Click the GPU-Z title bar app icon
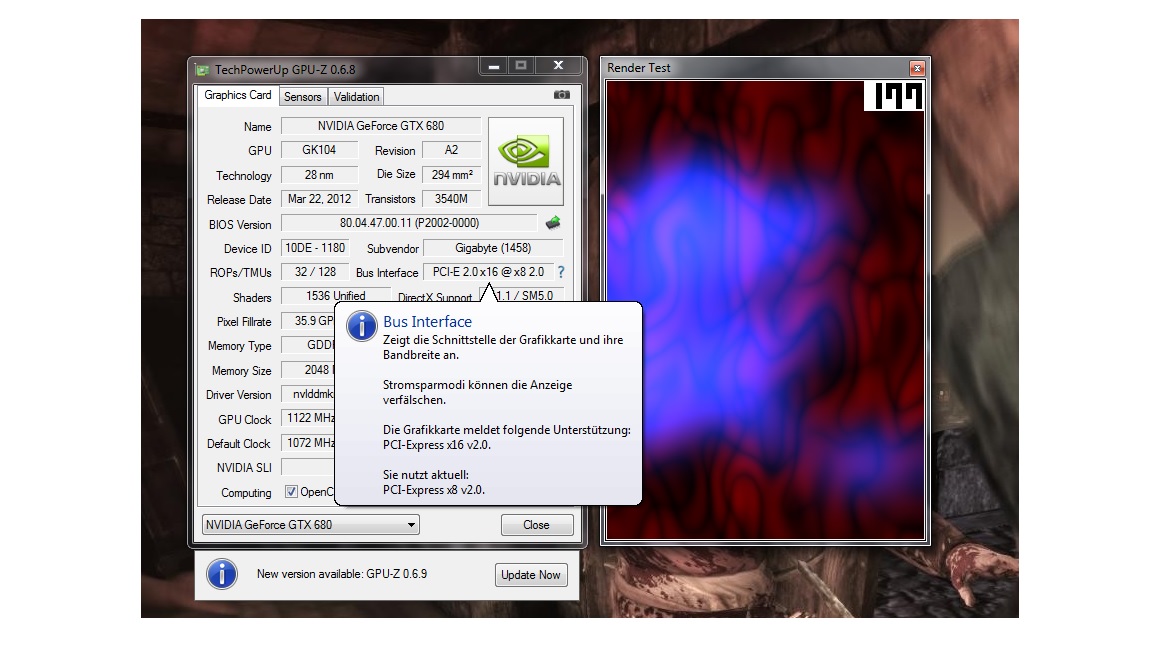This screenshot has width=1152, height=648. [202, 70]
